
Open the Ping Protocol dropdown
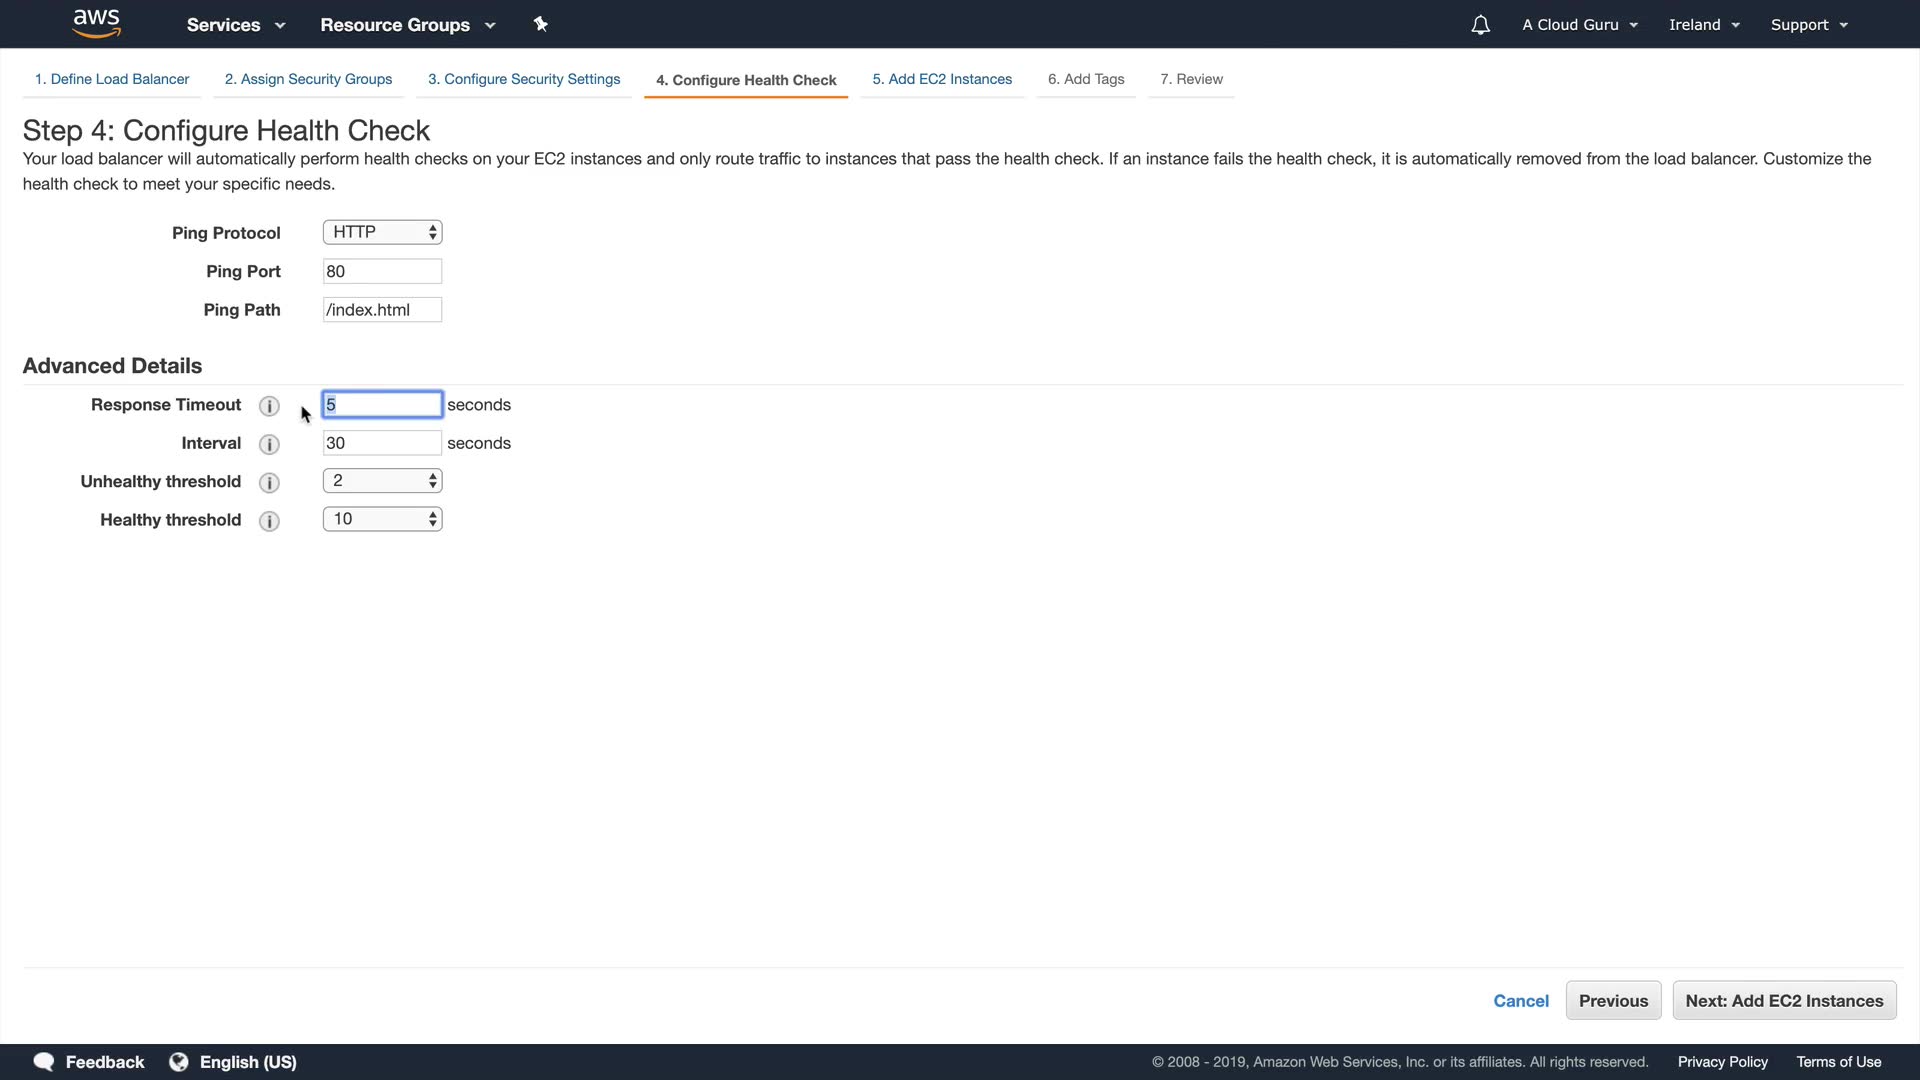click(382, 232)
